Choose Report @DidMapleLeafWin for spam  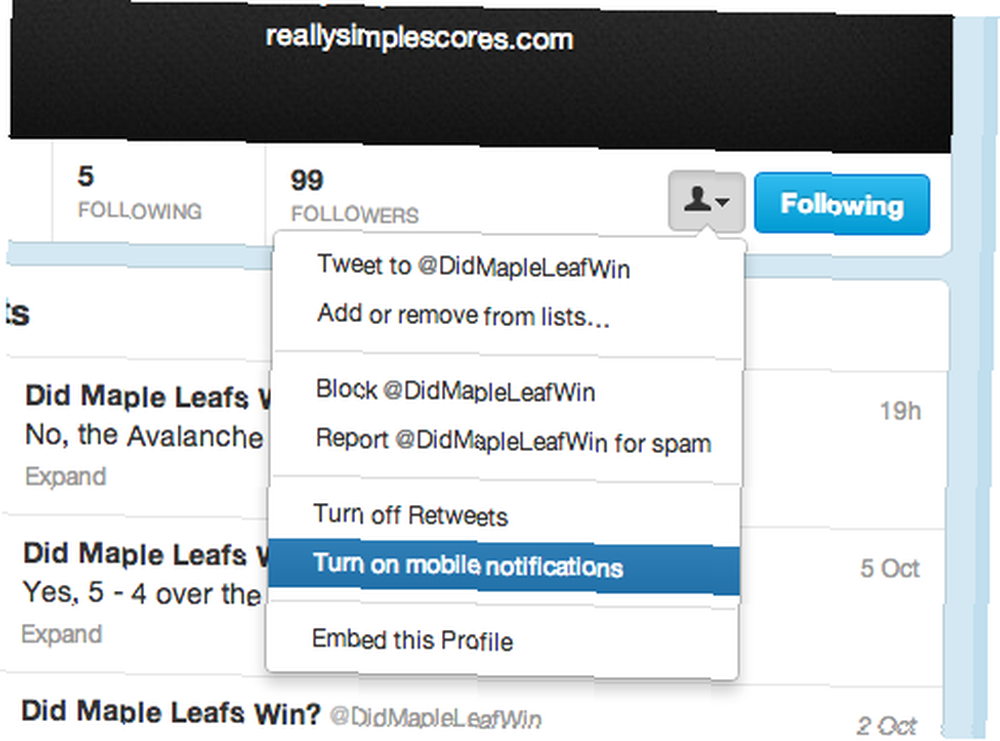(513, 441)
